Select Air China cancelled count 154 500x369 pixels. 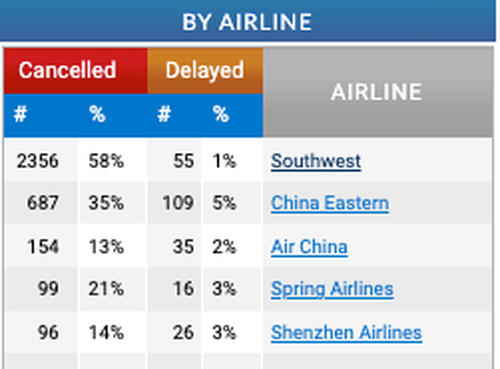[x=41, y=247]
